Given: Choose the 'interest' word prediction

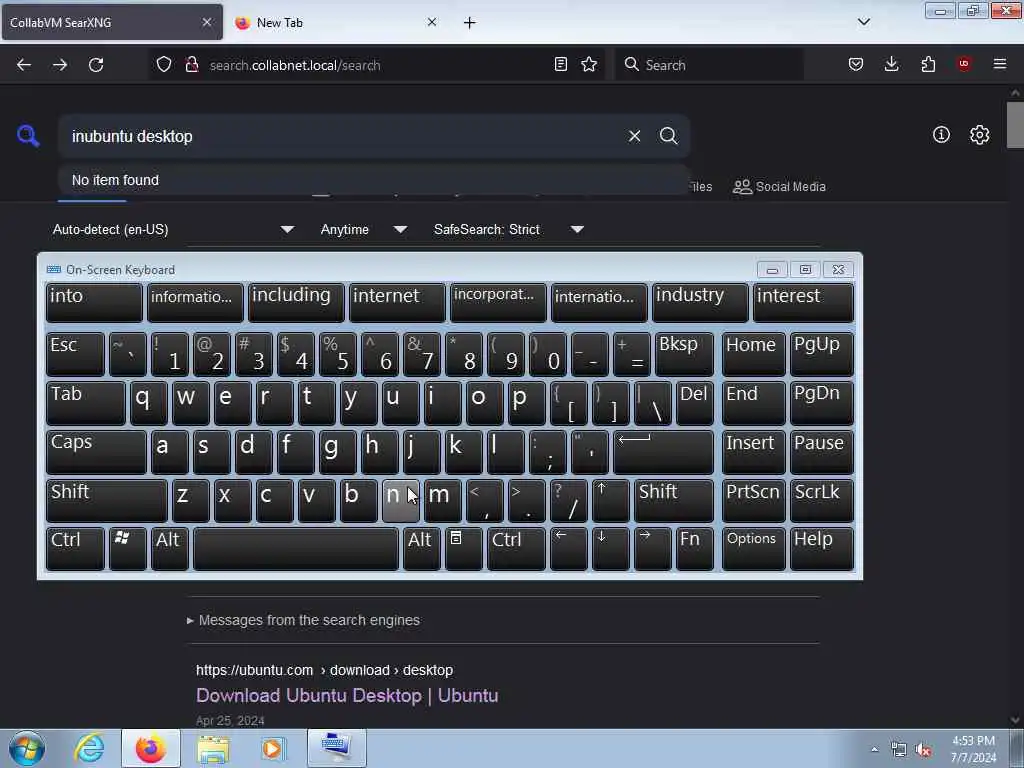Looking at the screenshot, I should [803, 302].
